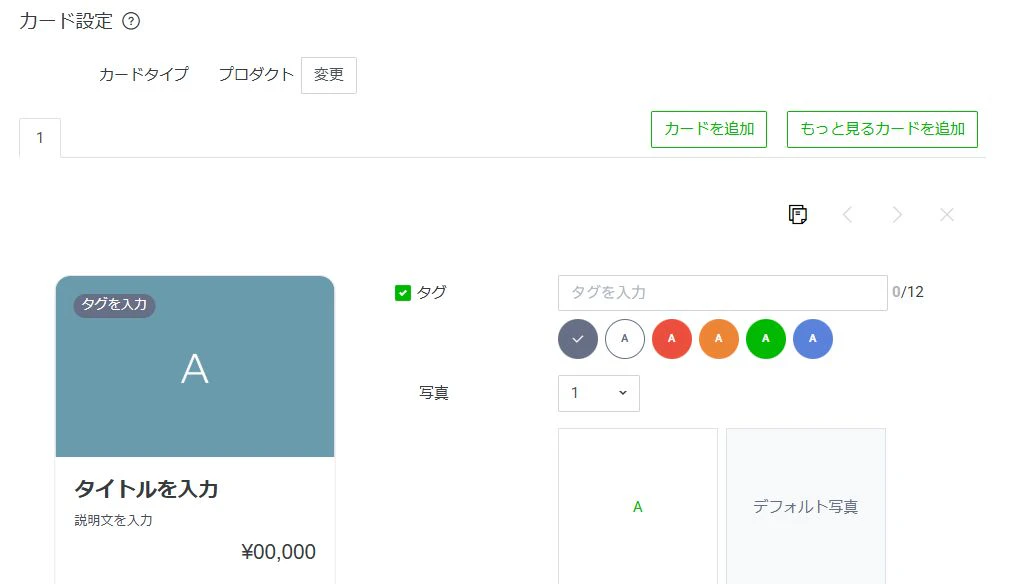Click the next card right arrow
1014x584 pixels.
(897, 214)
